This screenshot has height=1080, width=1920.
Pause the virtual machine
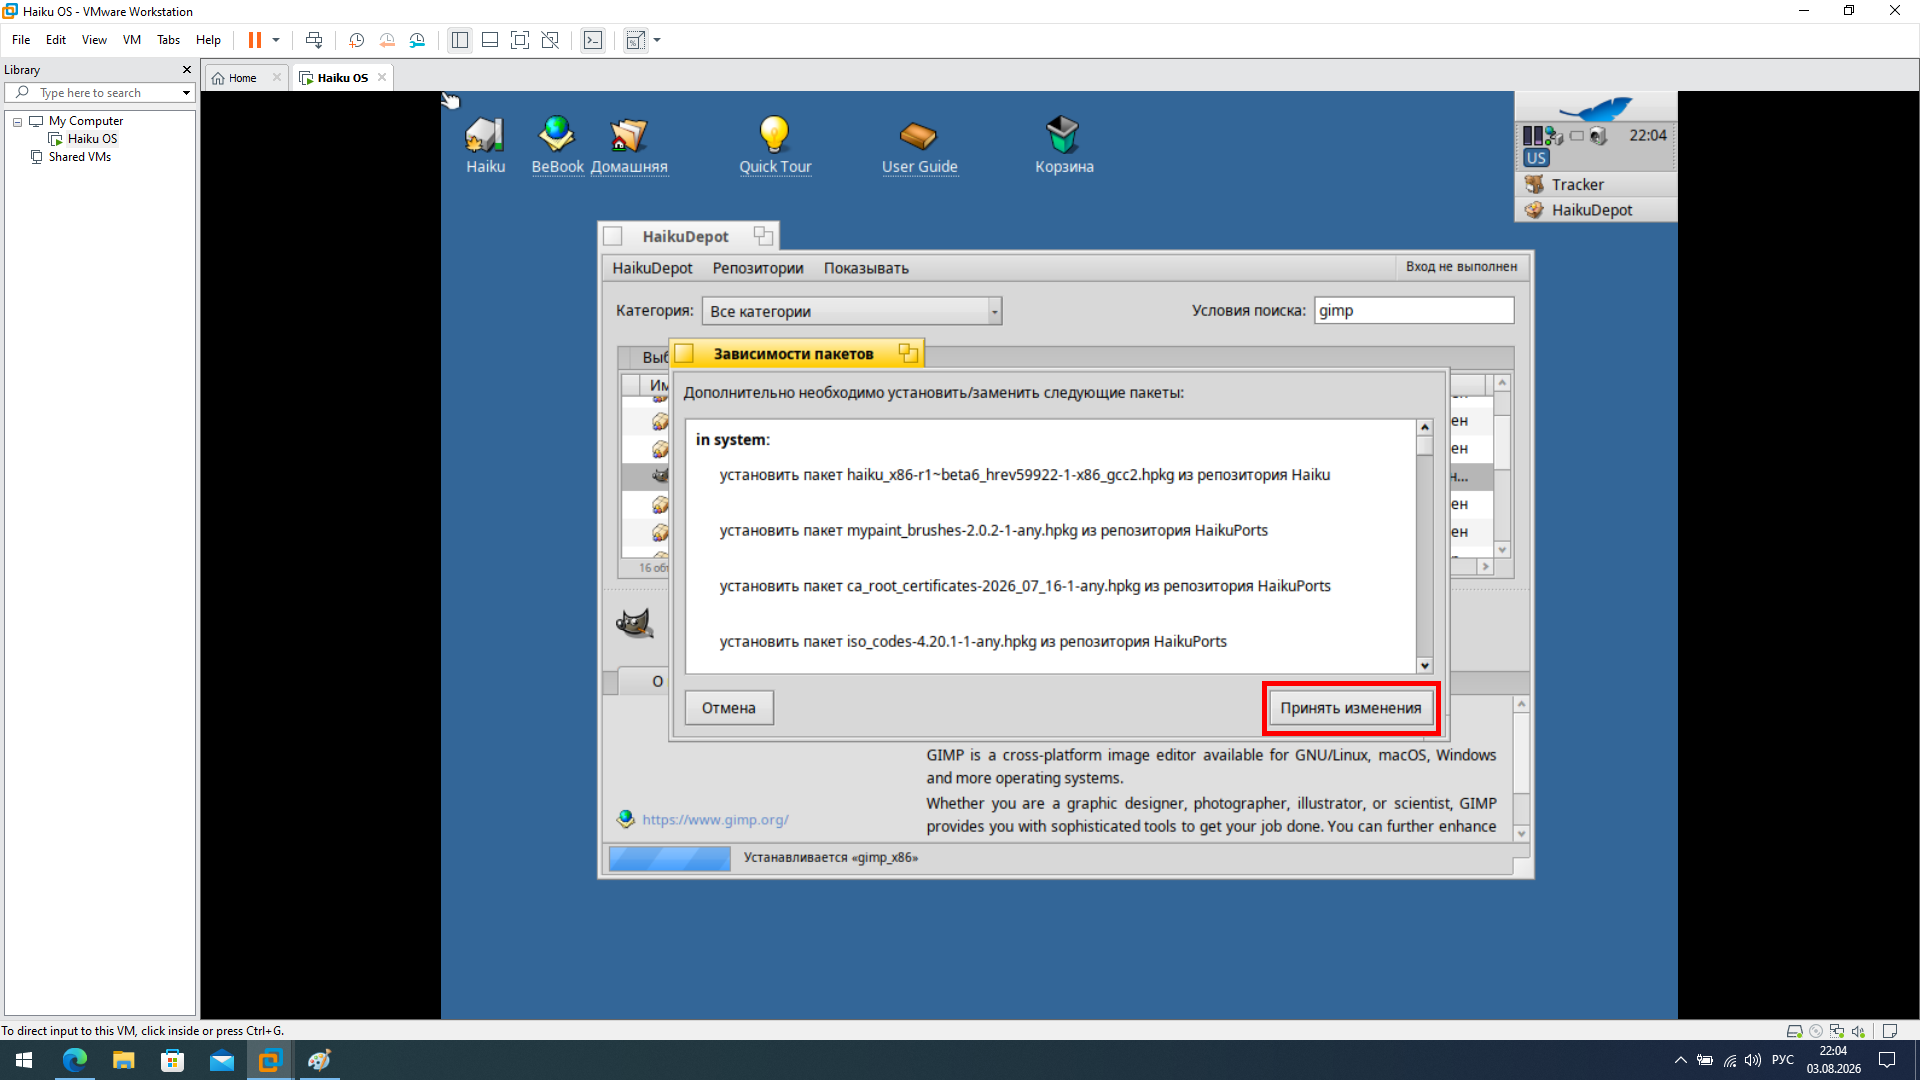coord(255,40)
